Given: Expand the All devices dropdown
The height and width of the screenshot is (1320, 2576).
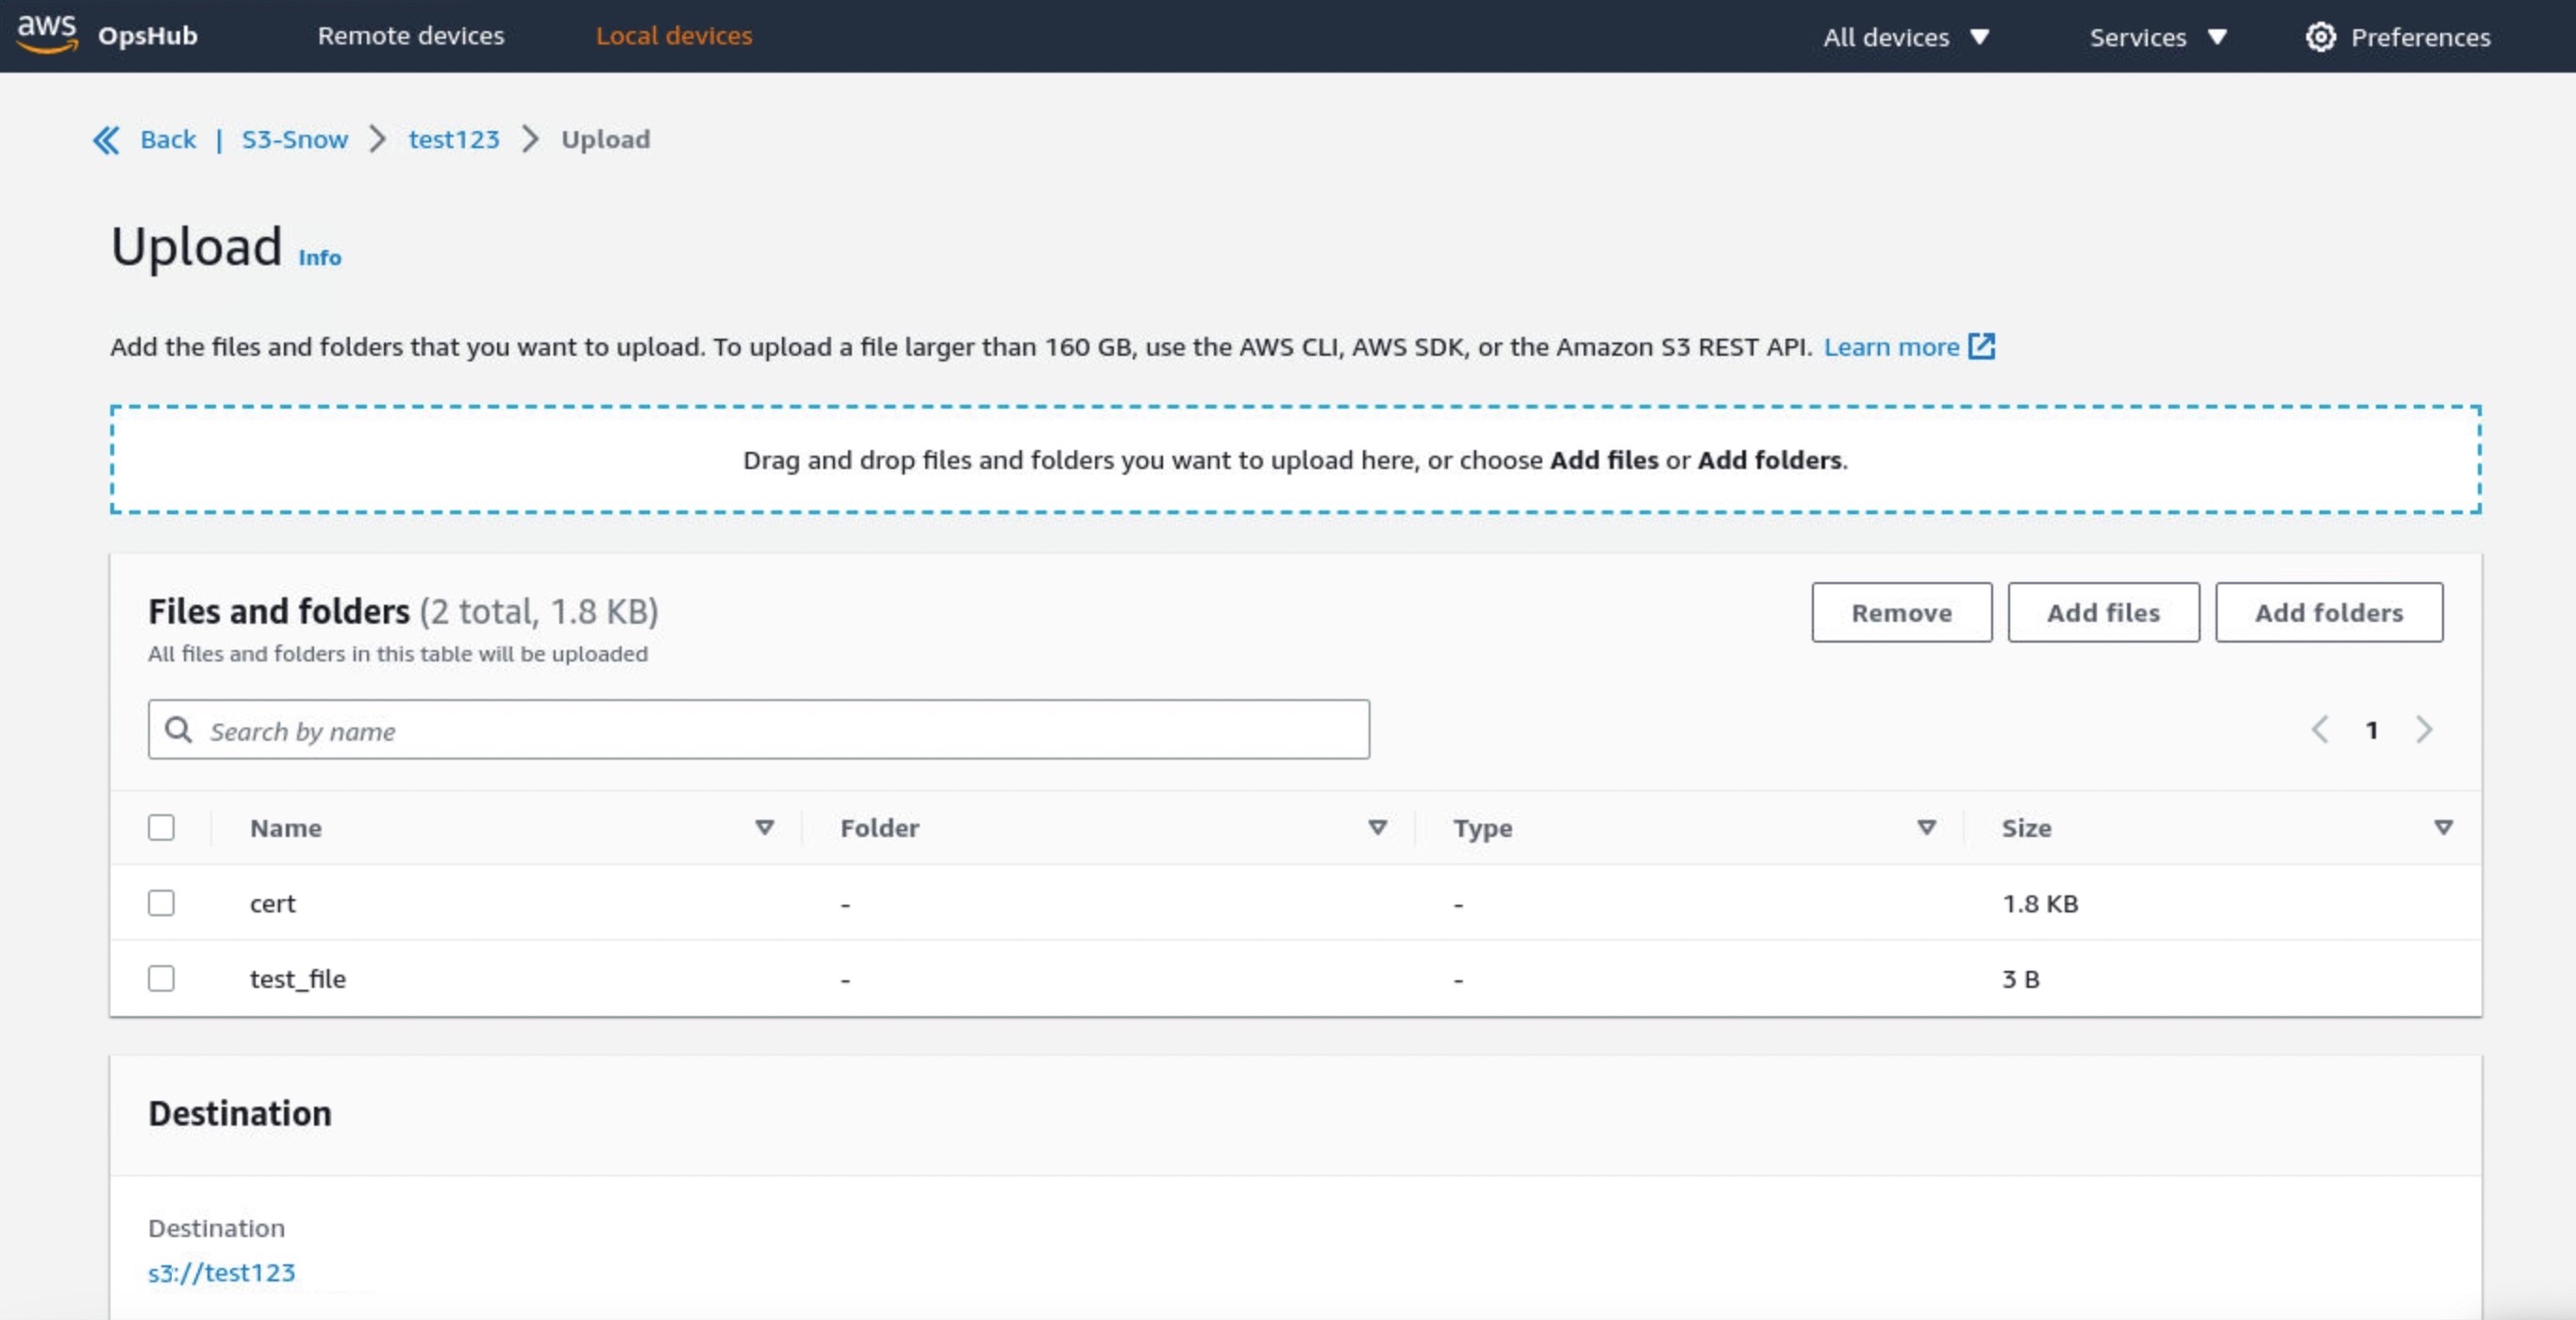Looking at the screenshot, I should [x=1906, y=37].
